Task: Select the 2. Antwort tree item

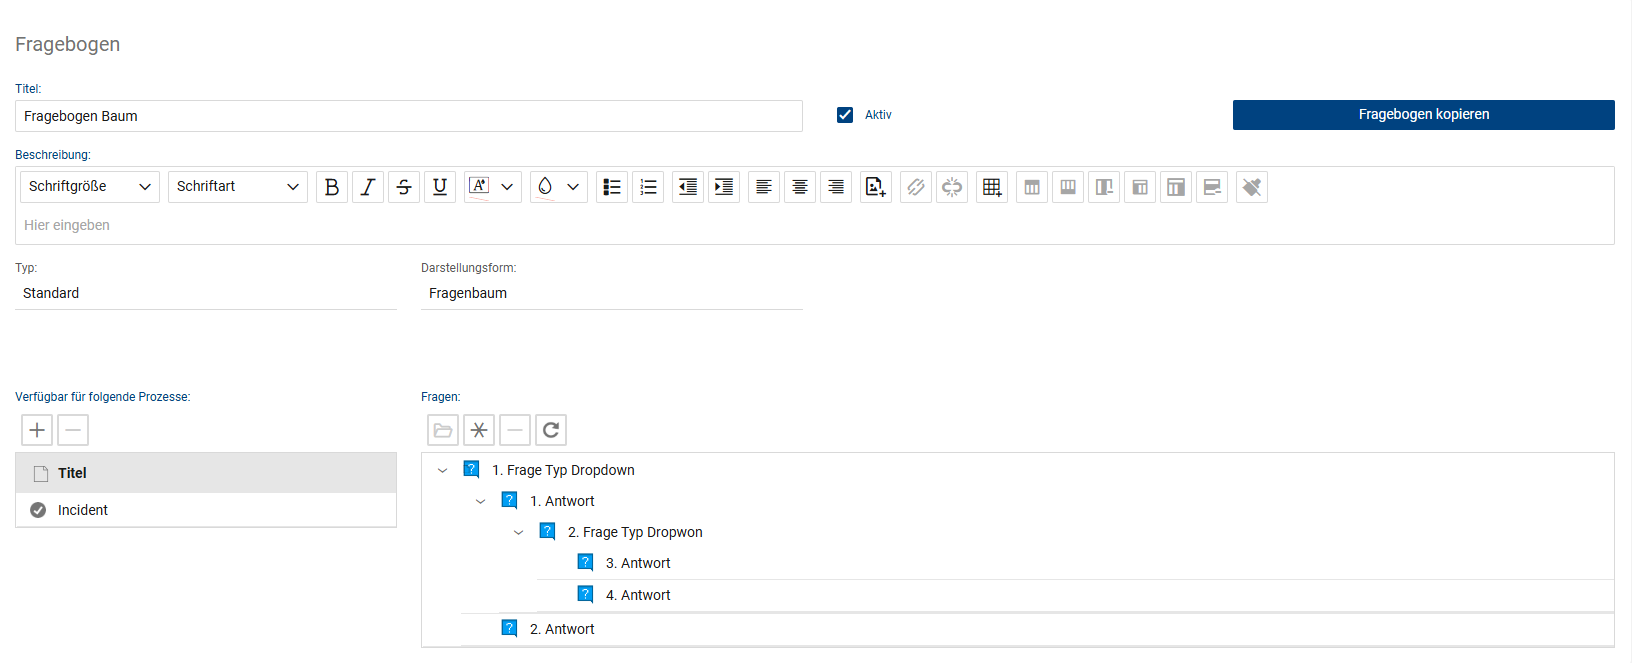Action: [x=562, y=629]
